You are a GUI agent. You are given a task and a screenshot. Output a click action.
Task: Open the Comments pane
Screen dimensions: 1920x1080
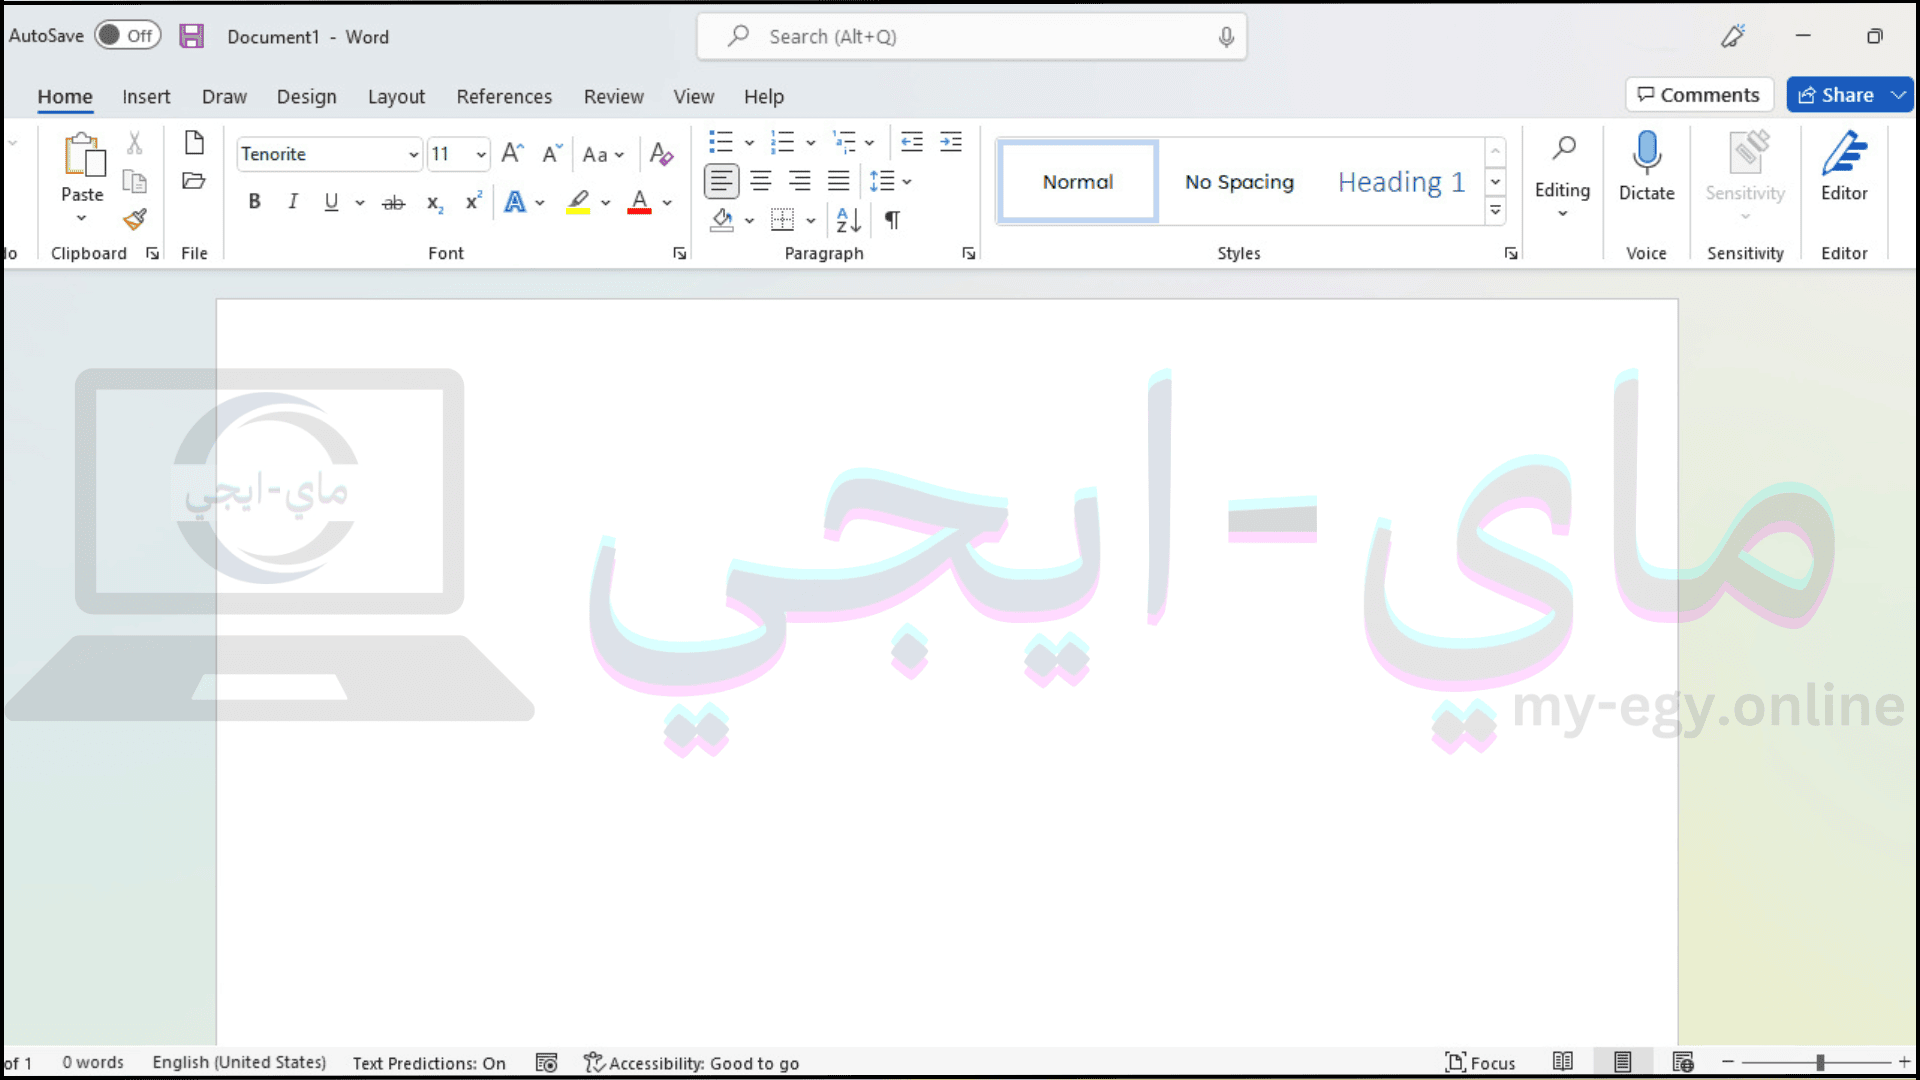pos(1699,95)
